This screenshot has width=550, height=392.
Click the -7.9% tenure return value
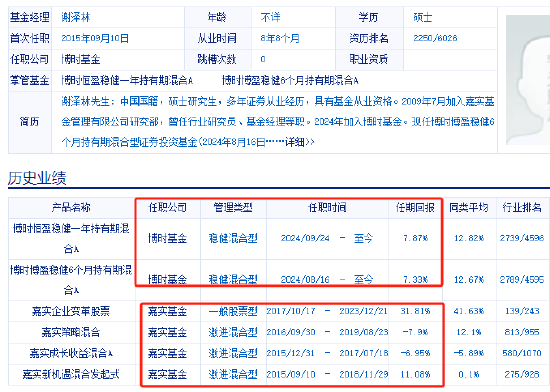pos(415,332)
